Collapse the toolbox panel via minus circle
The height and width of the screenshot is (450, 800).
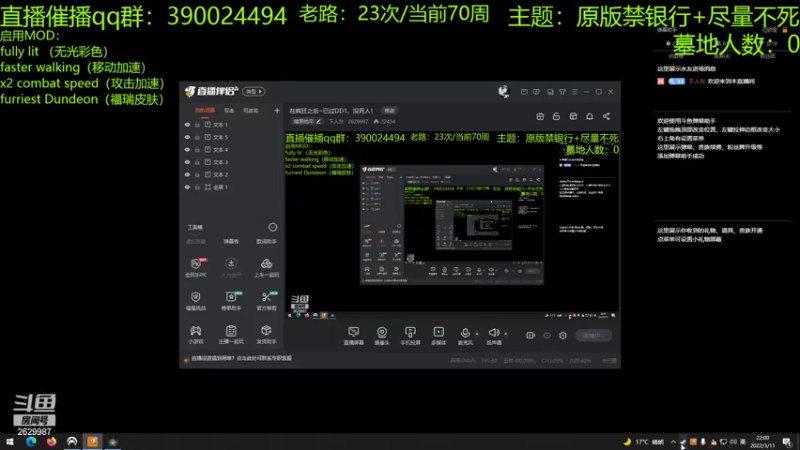272,227
